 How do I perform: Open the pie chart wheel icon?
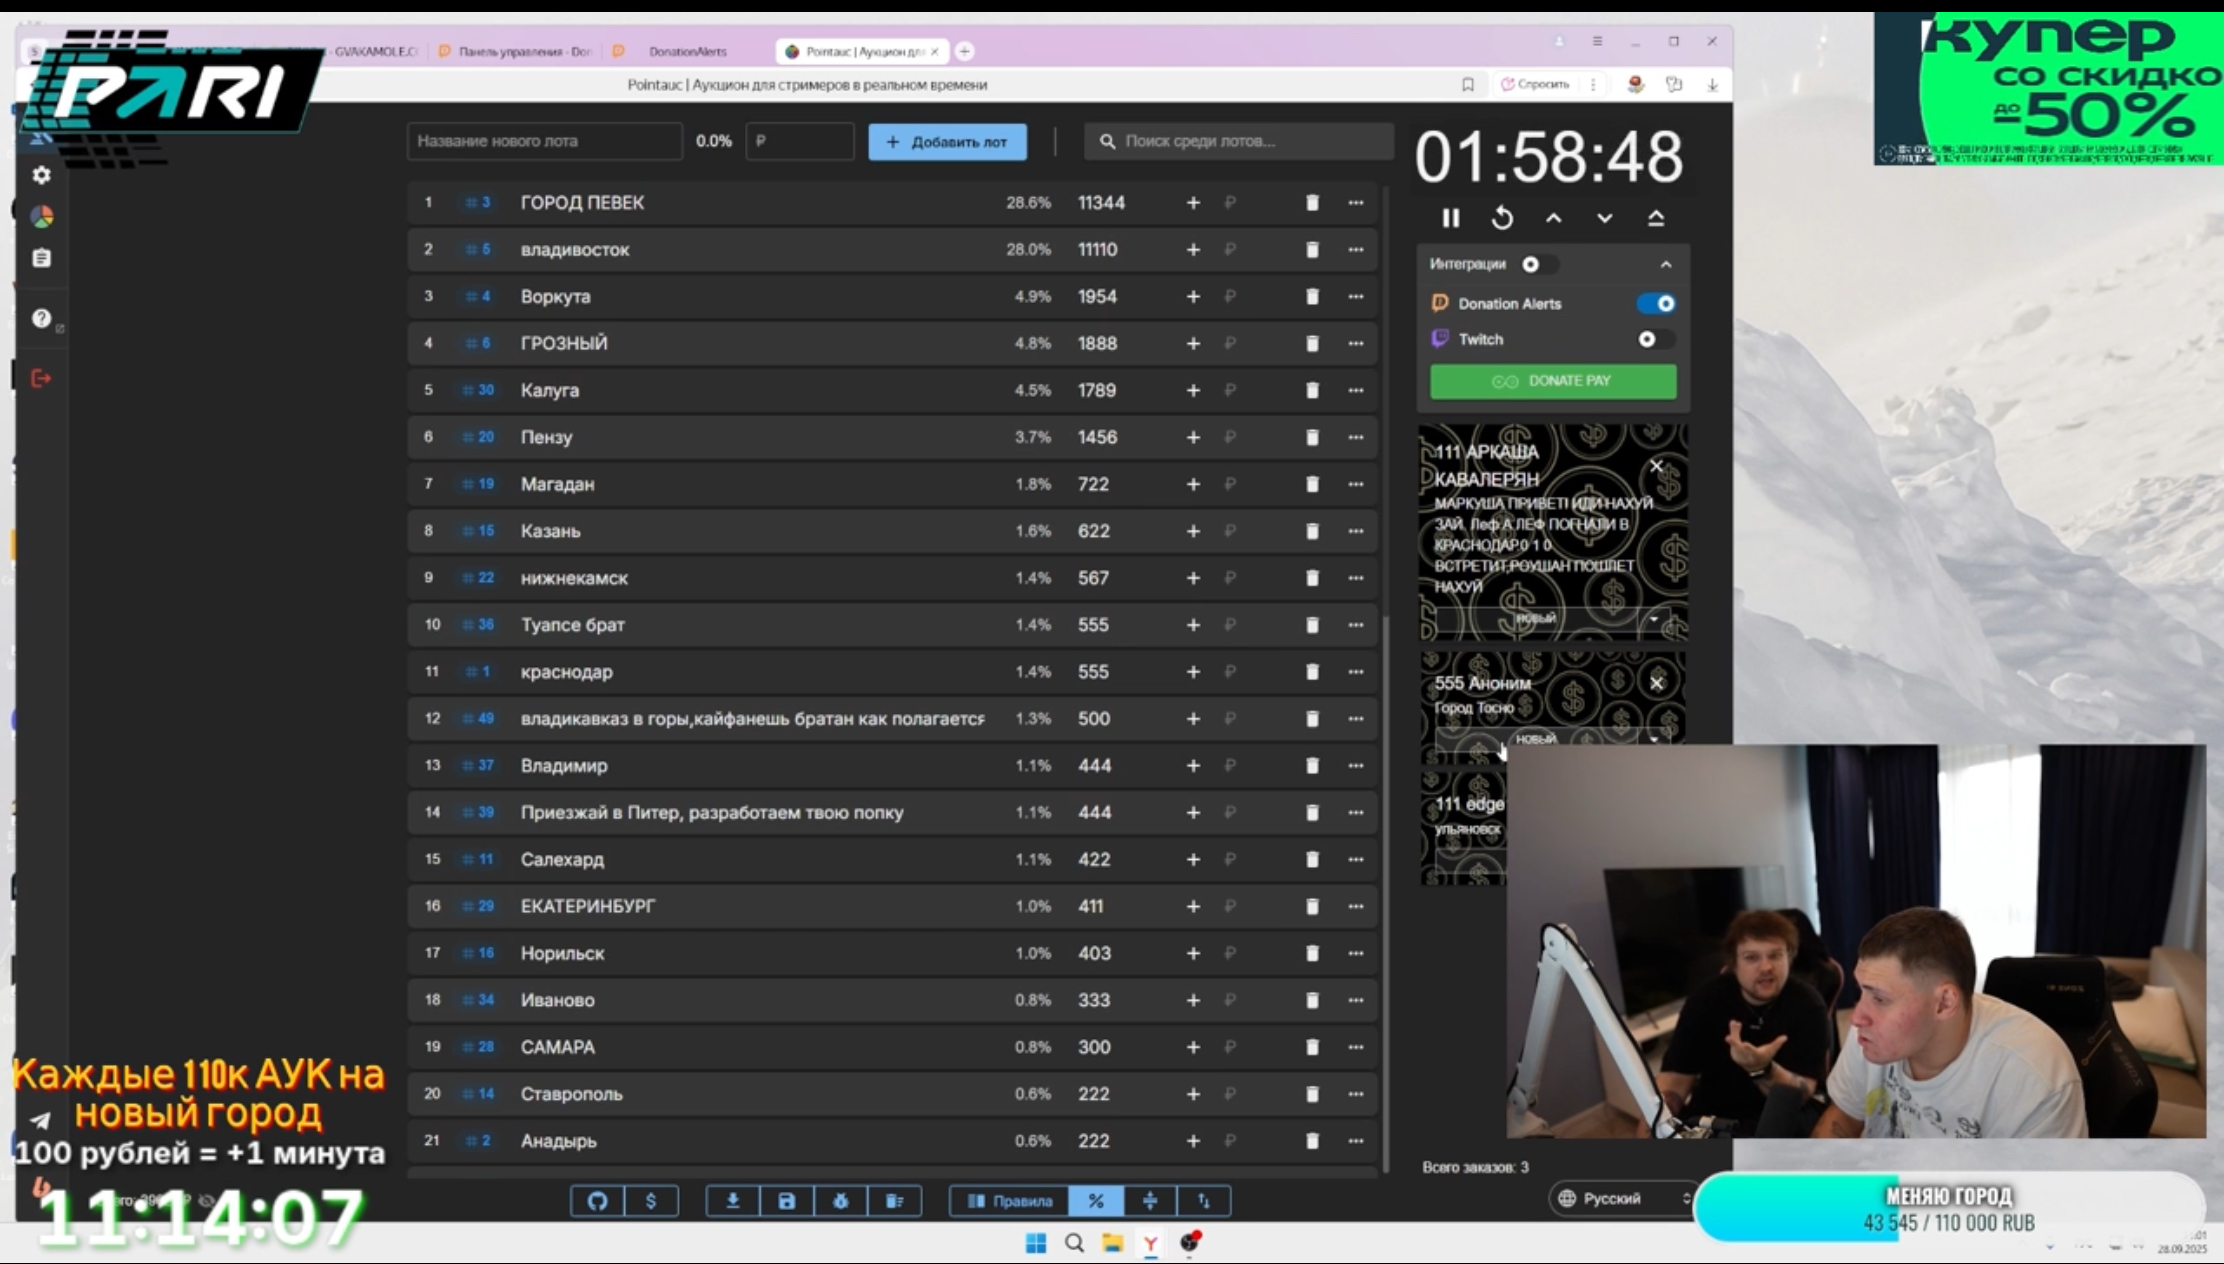(x=41, y=216)
